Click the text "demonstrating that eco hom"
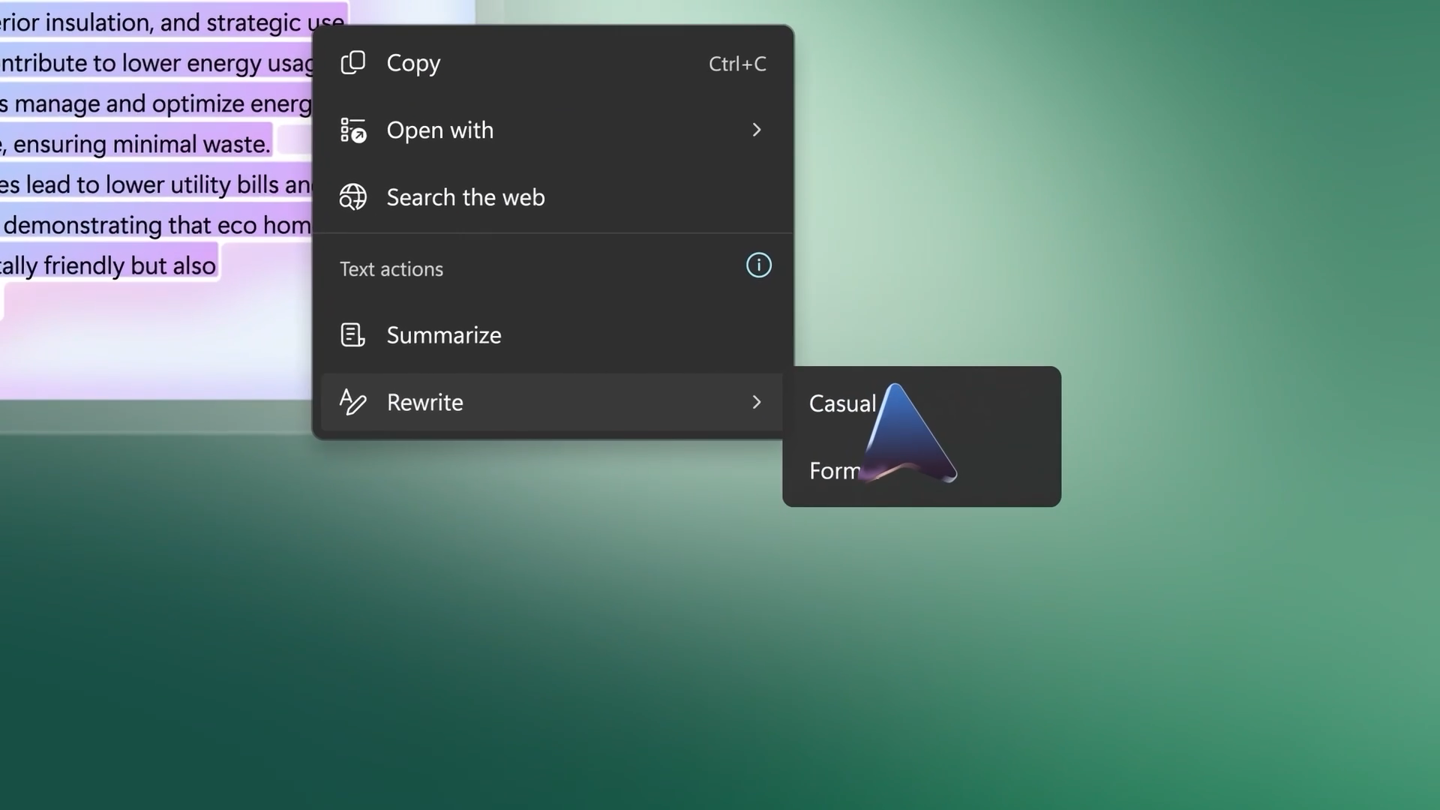Screen dimensions: 1440x810 (x=156, y=225)
